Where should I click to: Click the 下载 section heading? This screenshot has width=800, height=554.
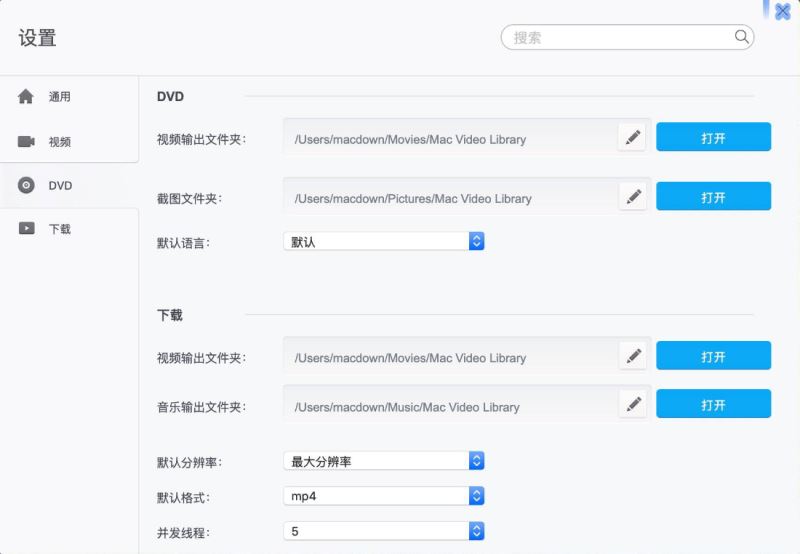click(x=170, y=315)
